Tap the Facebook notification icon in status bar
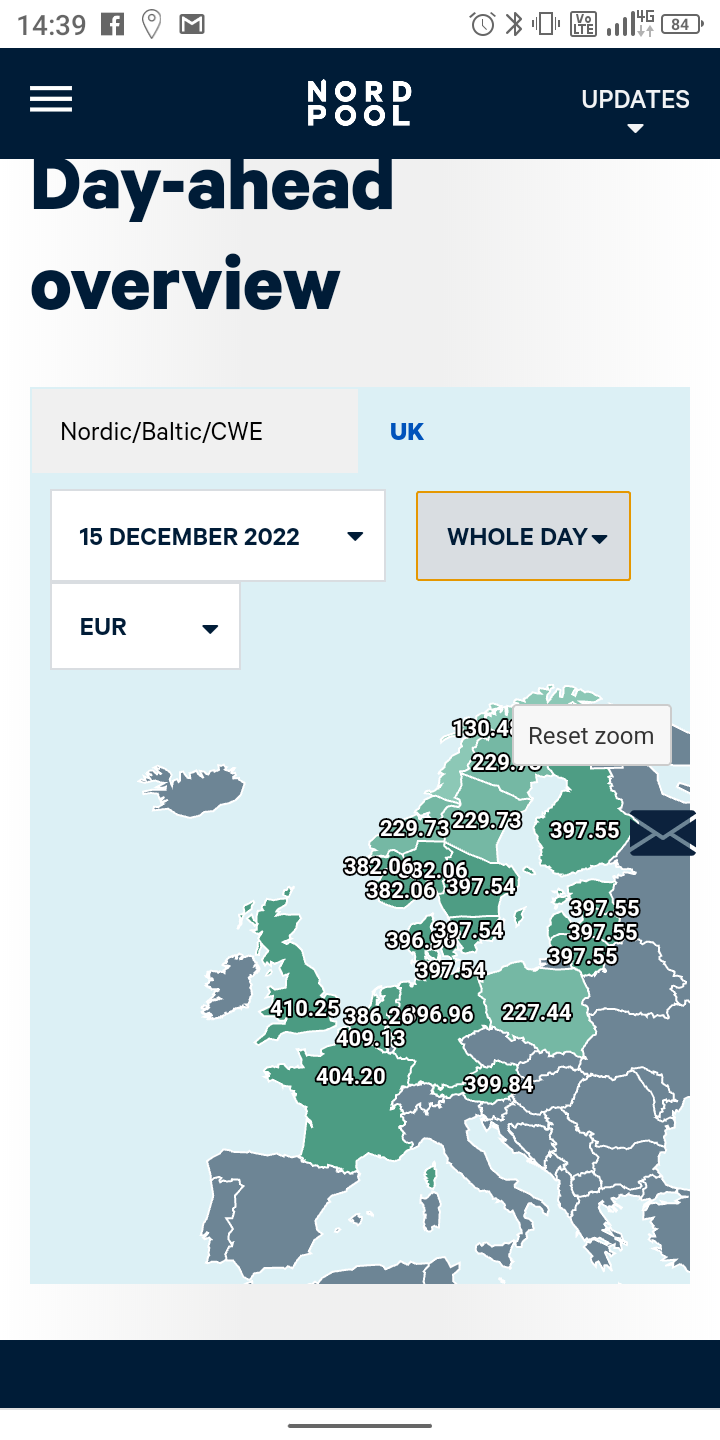 [x=113, y=24]
